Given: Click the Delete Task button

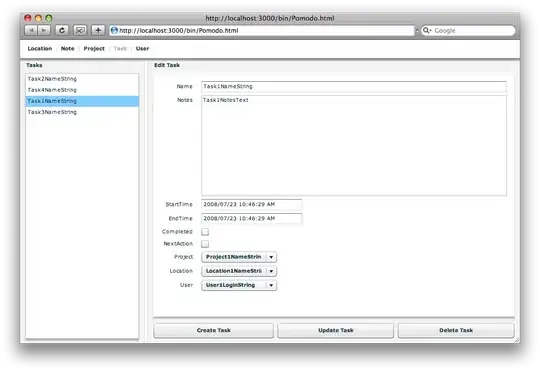Looking at the screenshot, I should click(456, 330).
